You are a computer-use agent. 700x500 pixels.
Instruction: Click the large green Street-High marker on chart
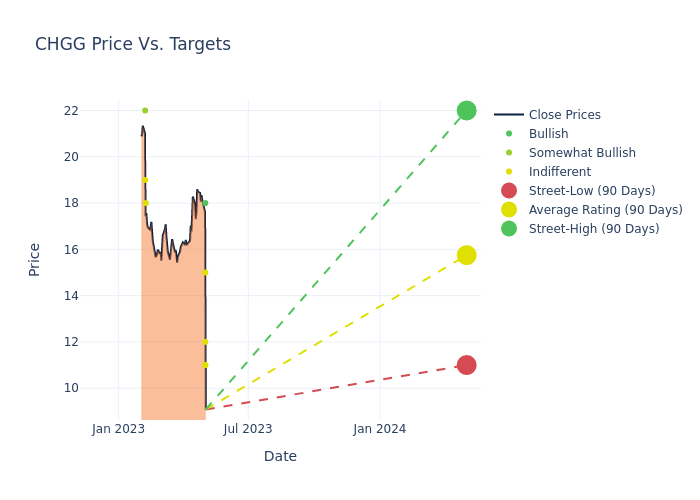(x=466, y=111)
